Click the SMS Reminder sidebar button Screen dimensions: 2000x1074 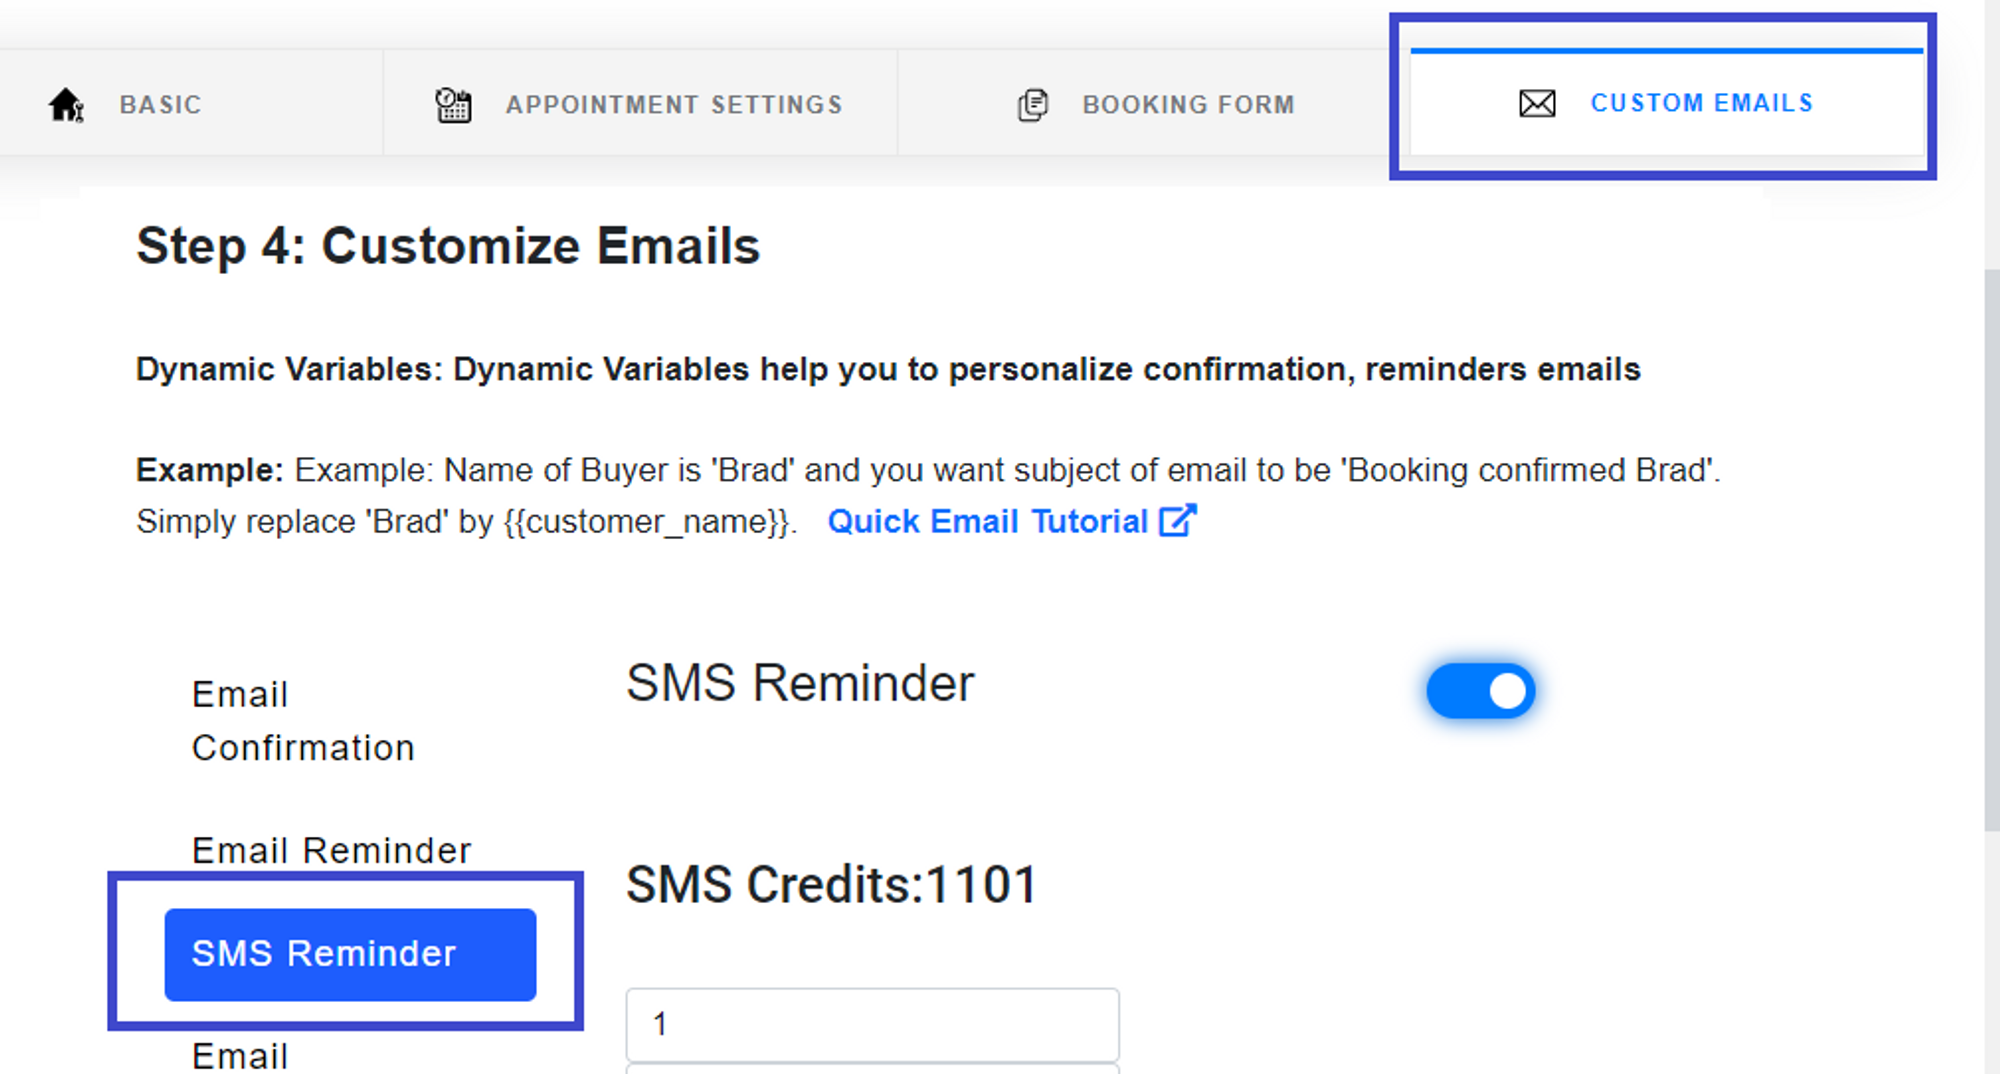point(350,954)
